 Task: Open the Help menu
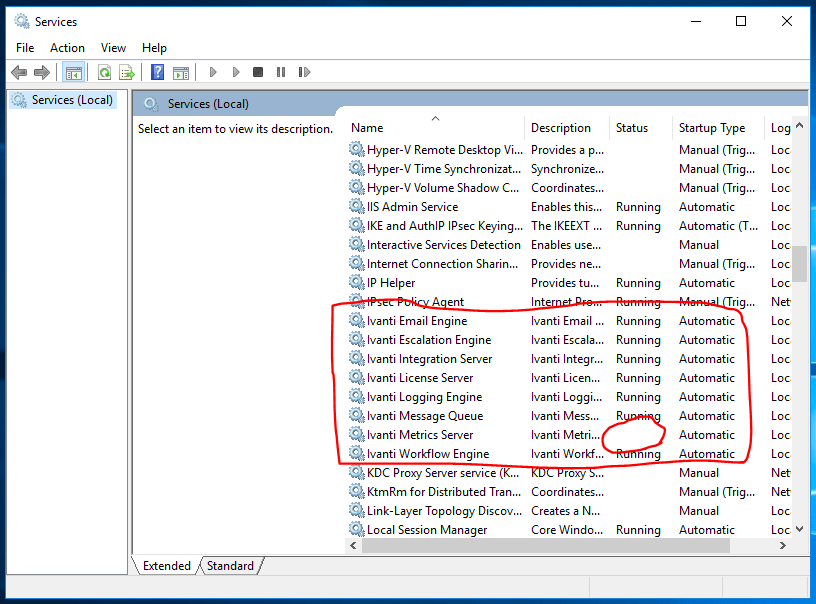click(x=154, y=48)
